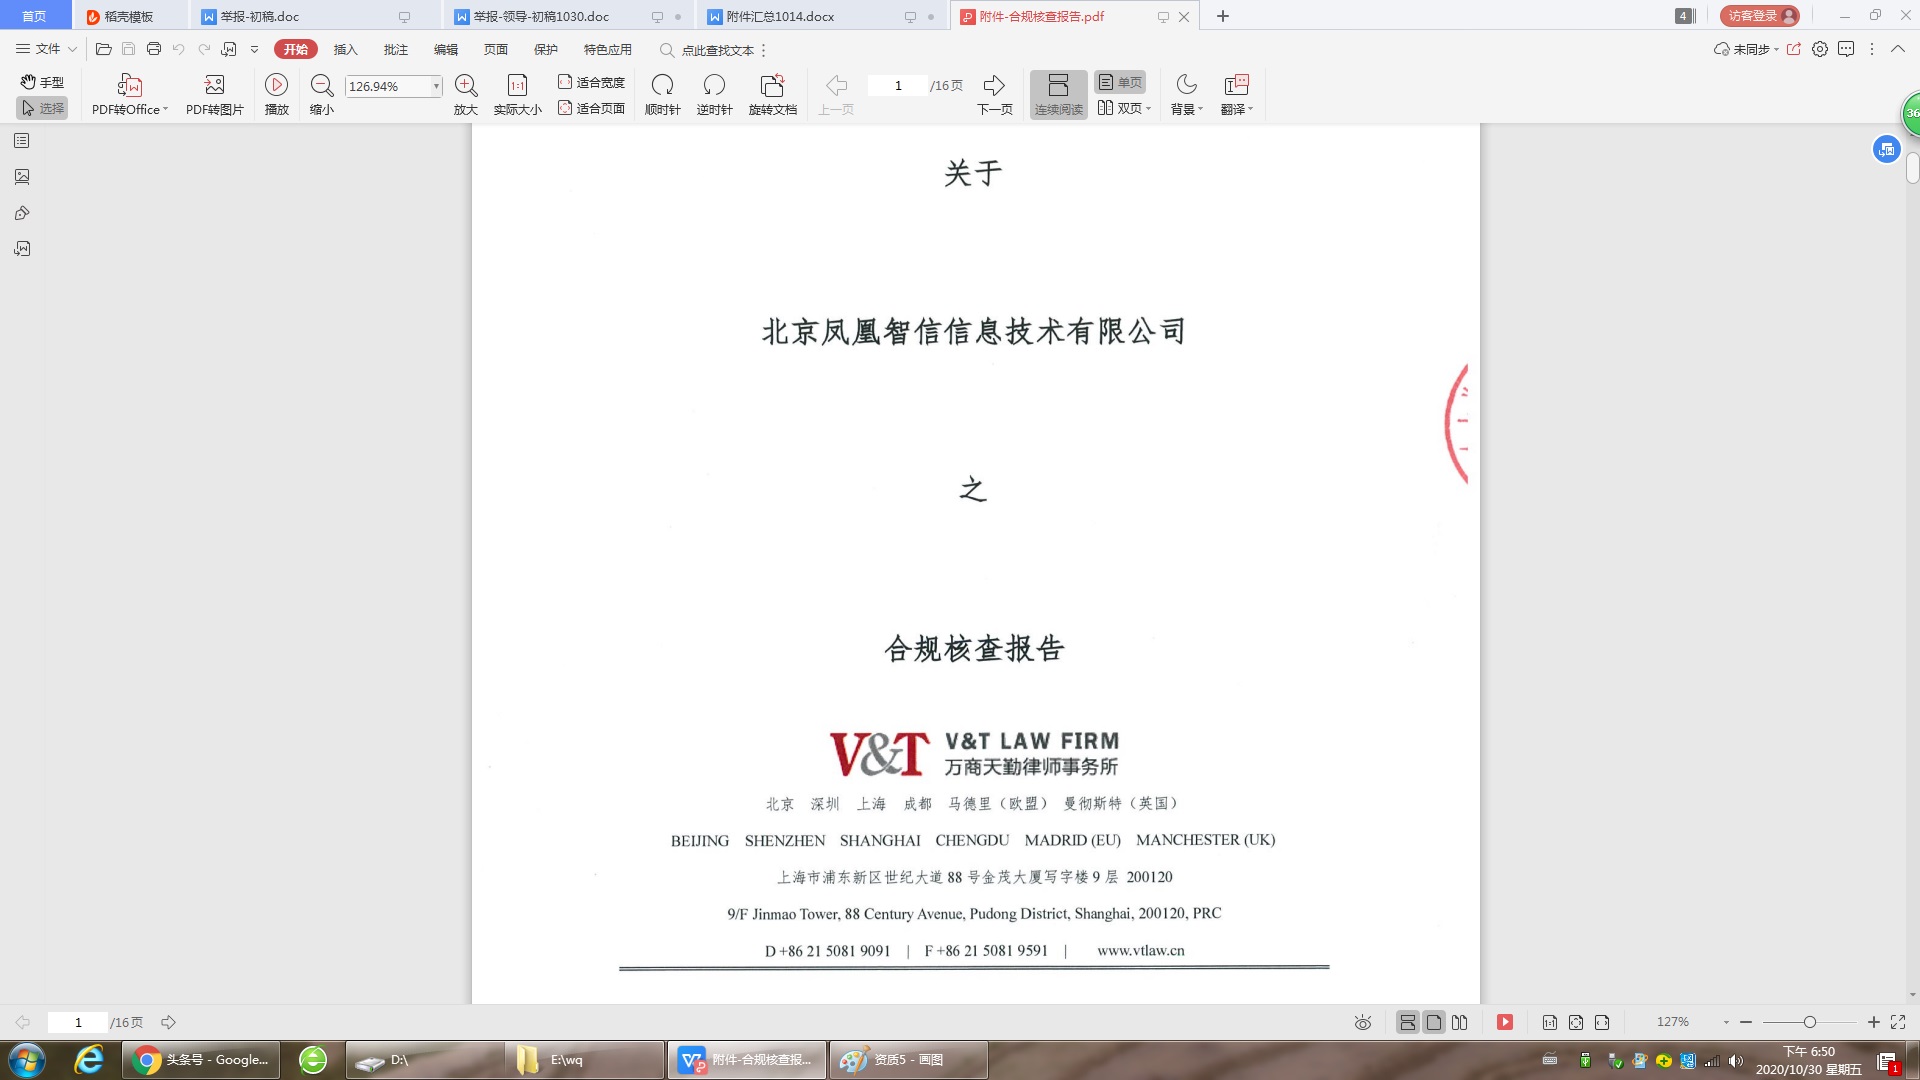Switch to single page view 单页
This screenshot has height=1080, width=1920.
point(1119,82)
